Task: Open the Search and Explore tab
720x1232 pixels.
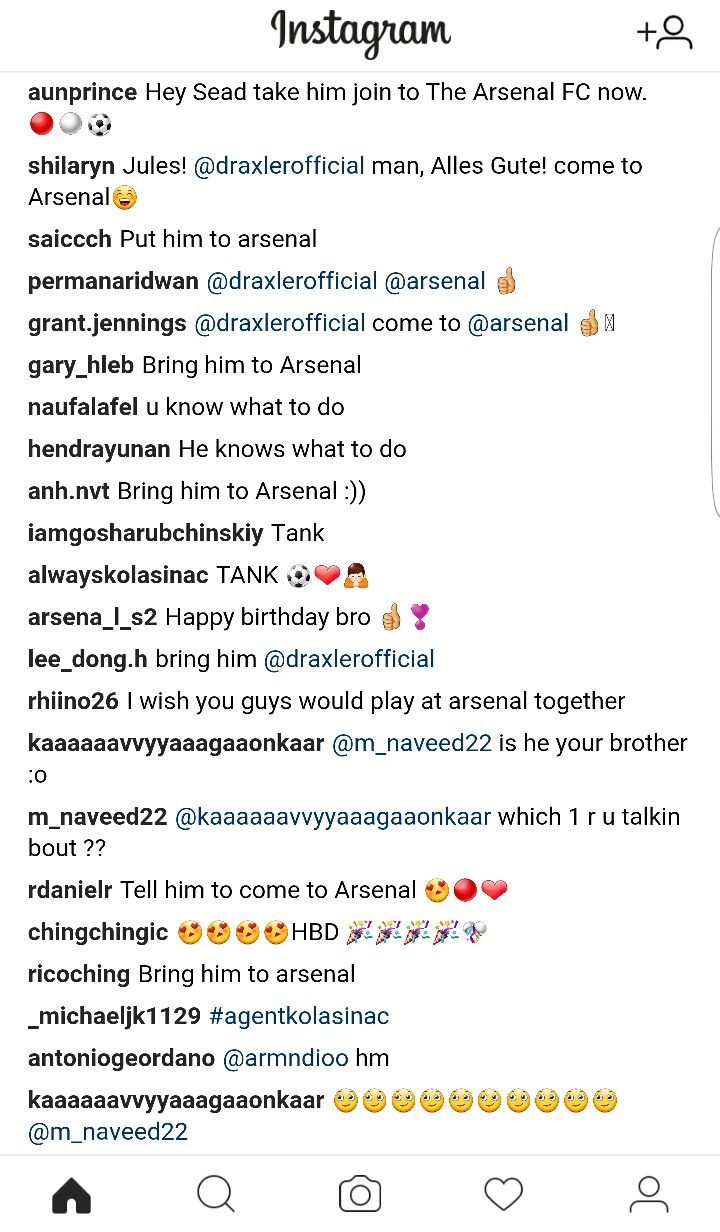Action: tap(215, 1194)
